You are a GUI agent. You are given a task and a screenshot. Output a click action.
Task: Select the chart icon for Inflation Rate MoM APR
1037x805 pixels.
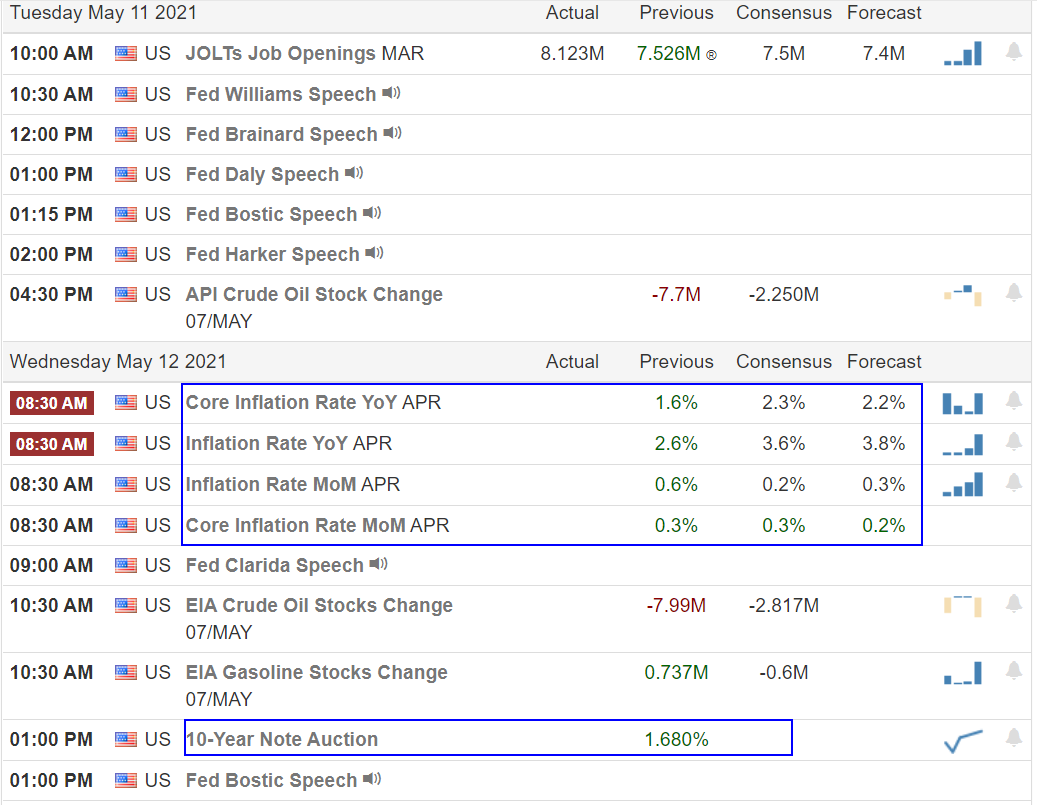coord(962,484)
